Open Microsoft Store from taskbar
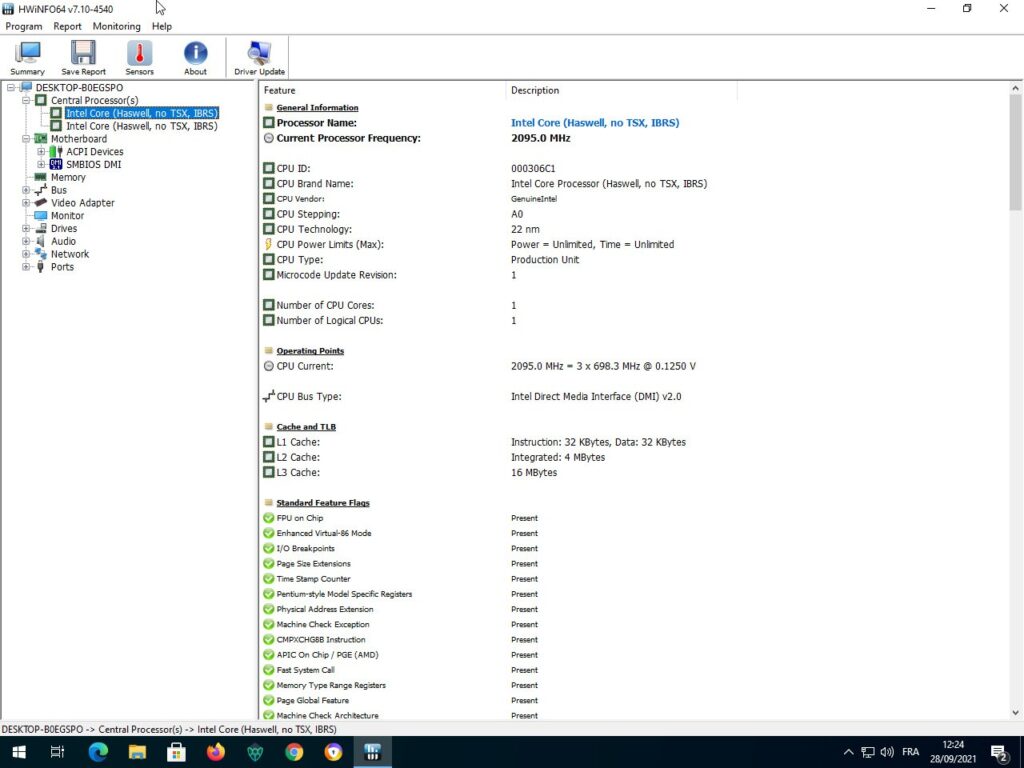Screen dimensions: 1024x768 click(176, 752)
